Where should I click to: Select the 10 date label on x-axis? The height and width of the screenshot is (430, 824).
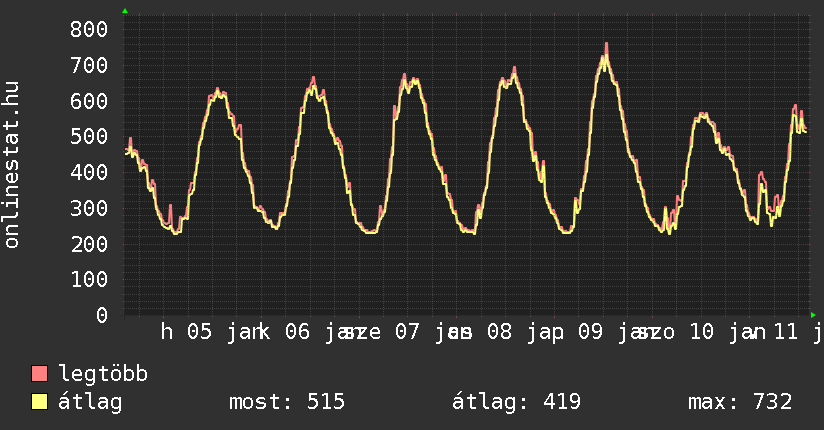702,332
